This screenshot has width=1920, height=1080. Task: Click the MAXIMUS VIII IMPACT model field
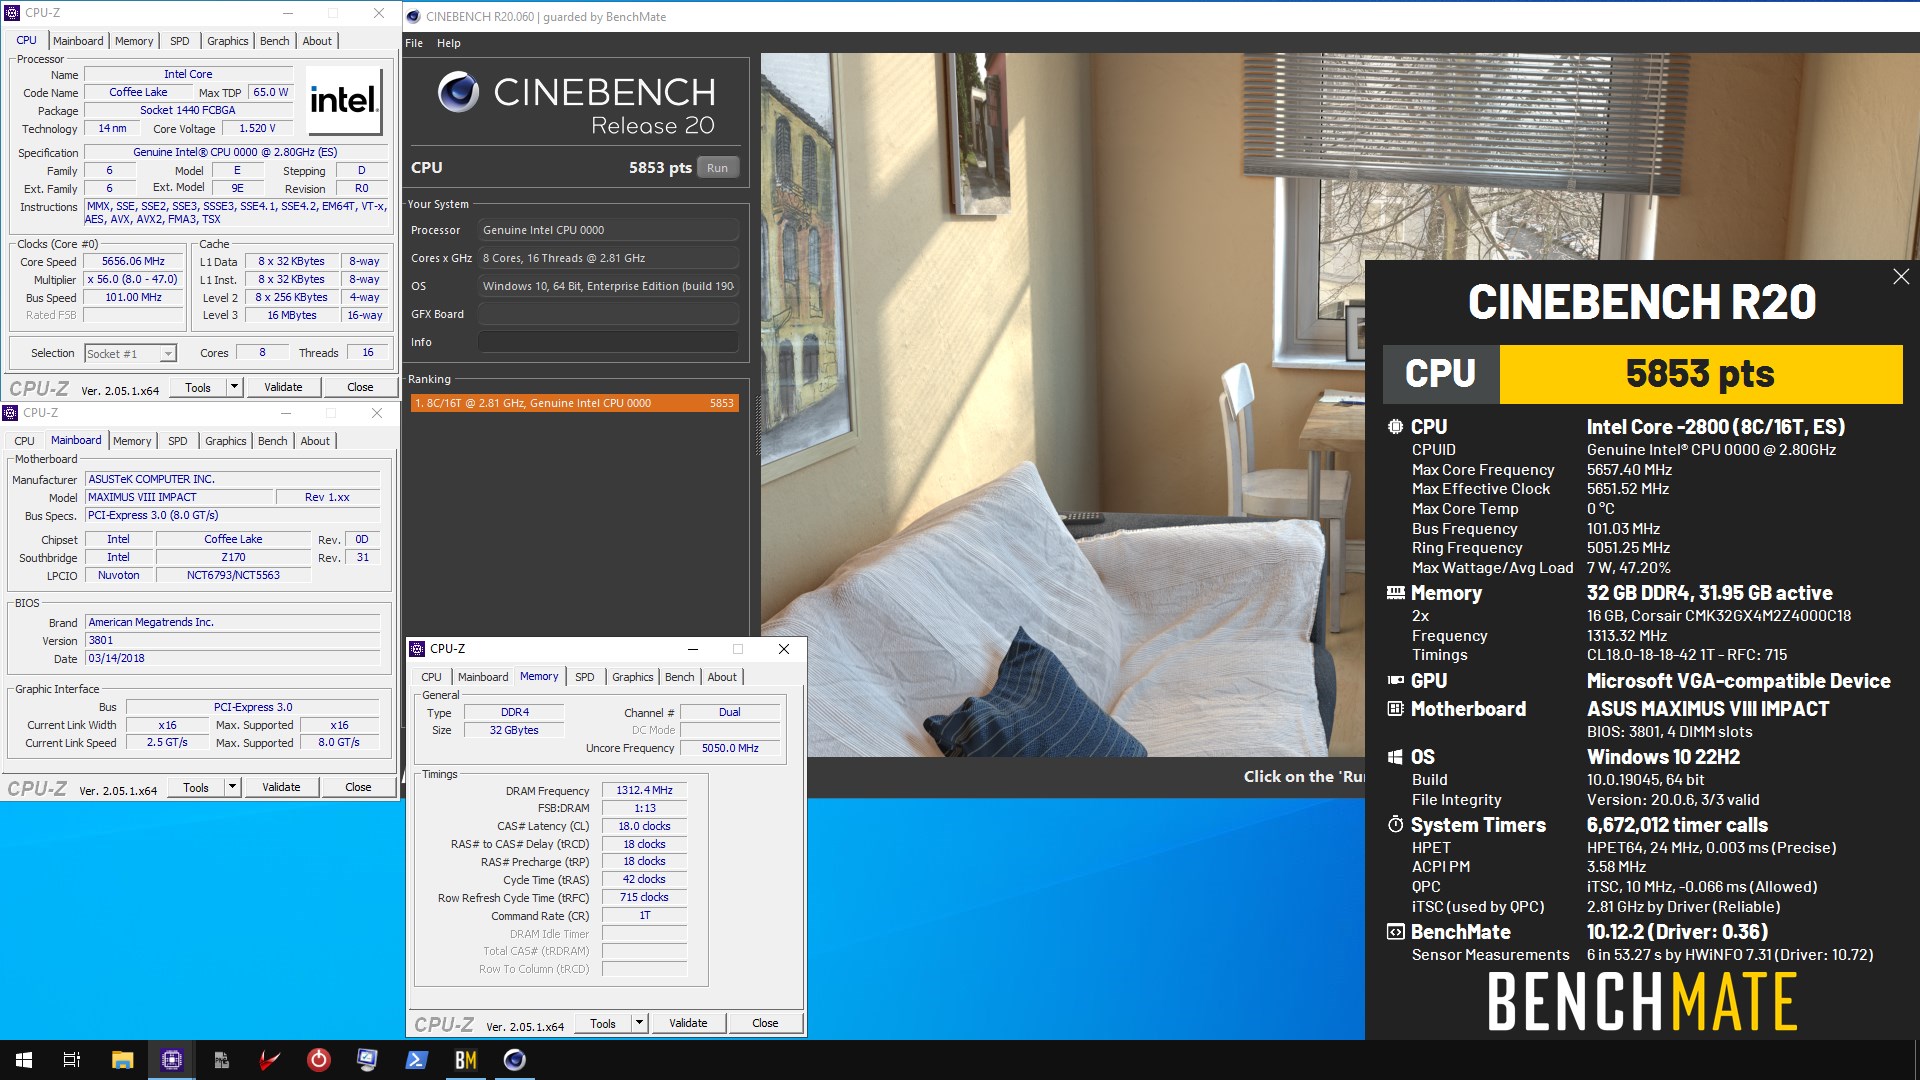178,498
